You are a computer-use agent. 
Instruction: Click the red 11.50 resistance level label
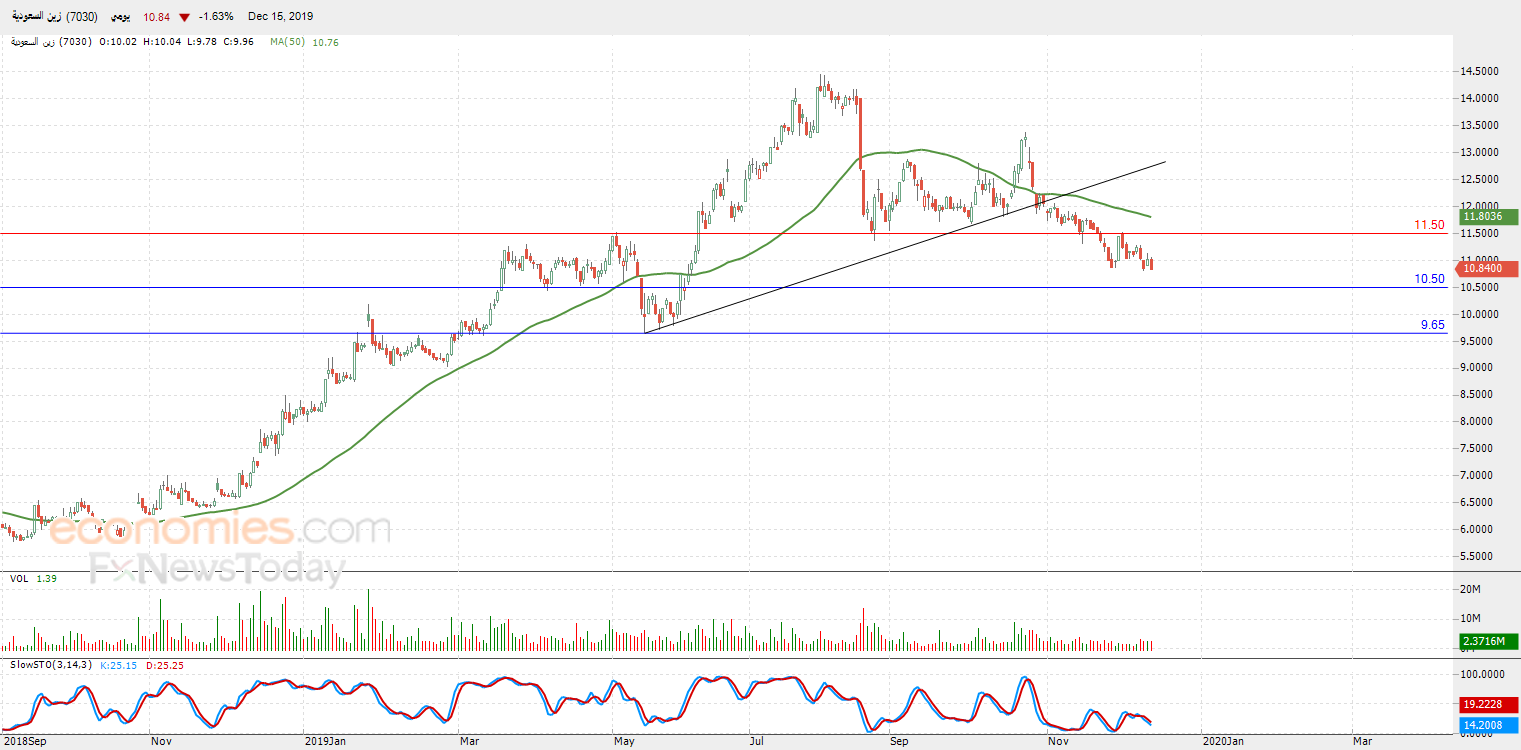click(1430, 225)
